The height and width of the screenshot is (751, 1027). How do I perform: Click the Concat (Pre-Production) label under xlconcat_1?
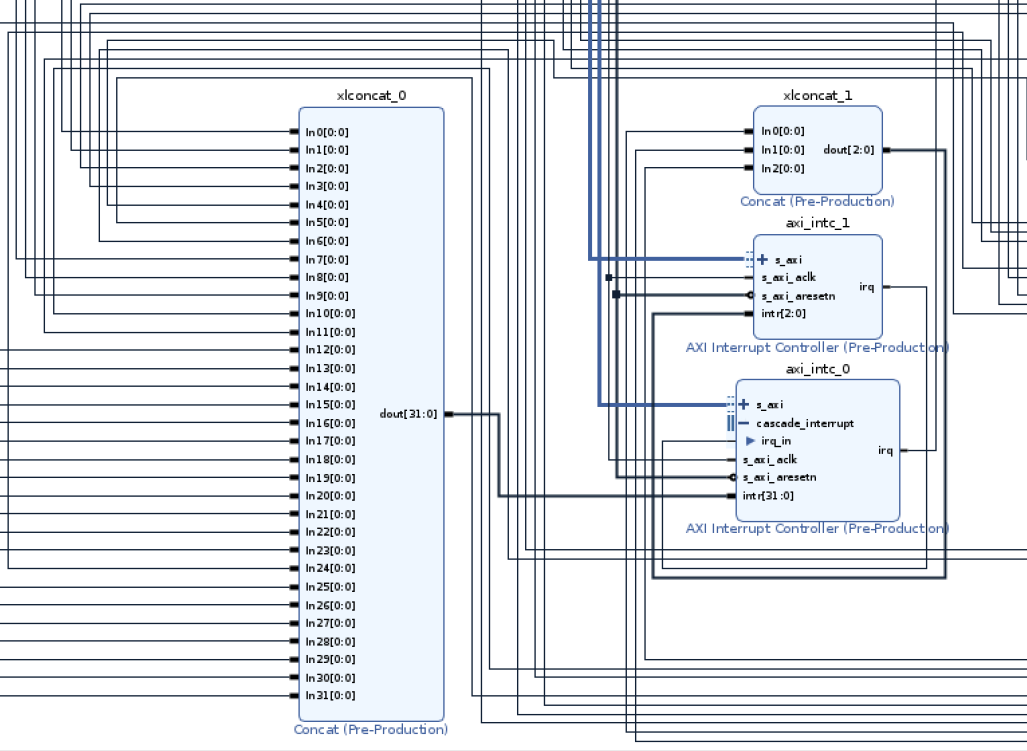817,202
